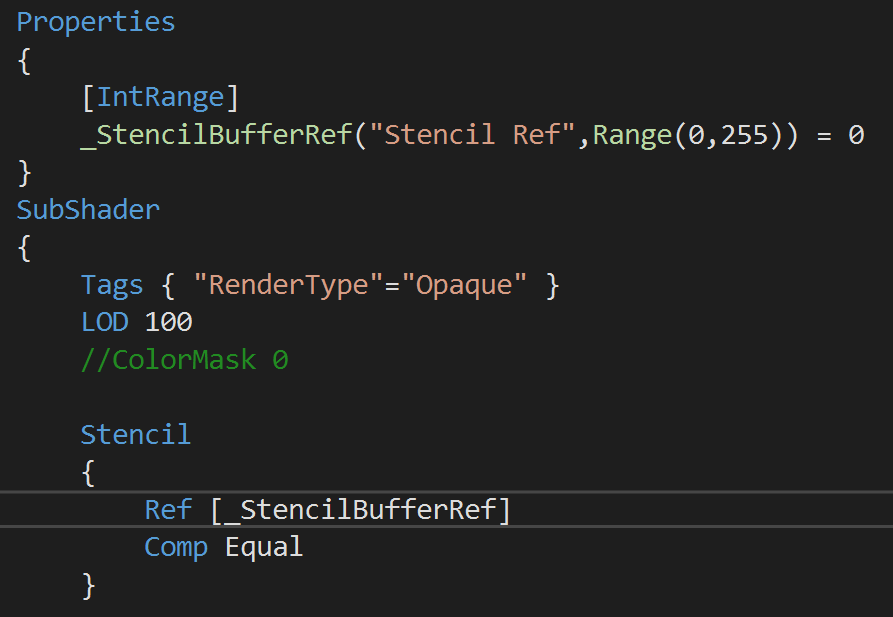Click the //ColorMask 0 comment
The image size is (893, 617).
coord(184,360)
